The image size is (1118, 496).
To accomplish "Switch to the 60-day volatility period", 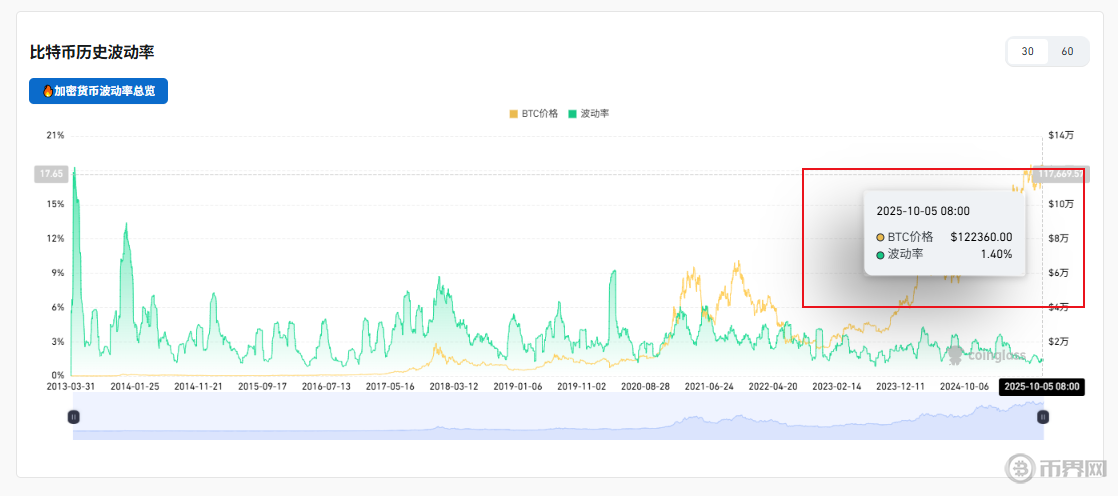I will 1067,51.
